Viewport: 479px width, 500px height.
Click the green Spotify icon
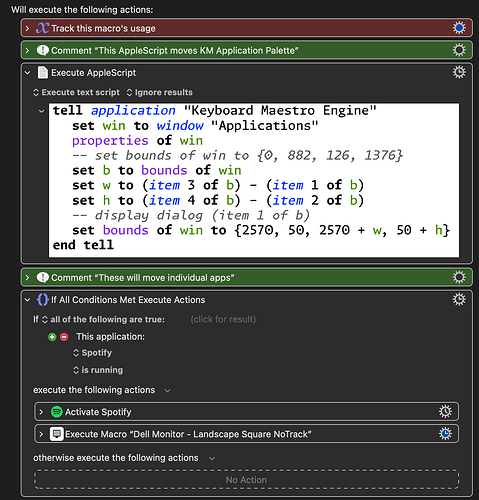[57, 412]
